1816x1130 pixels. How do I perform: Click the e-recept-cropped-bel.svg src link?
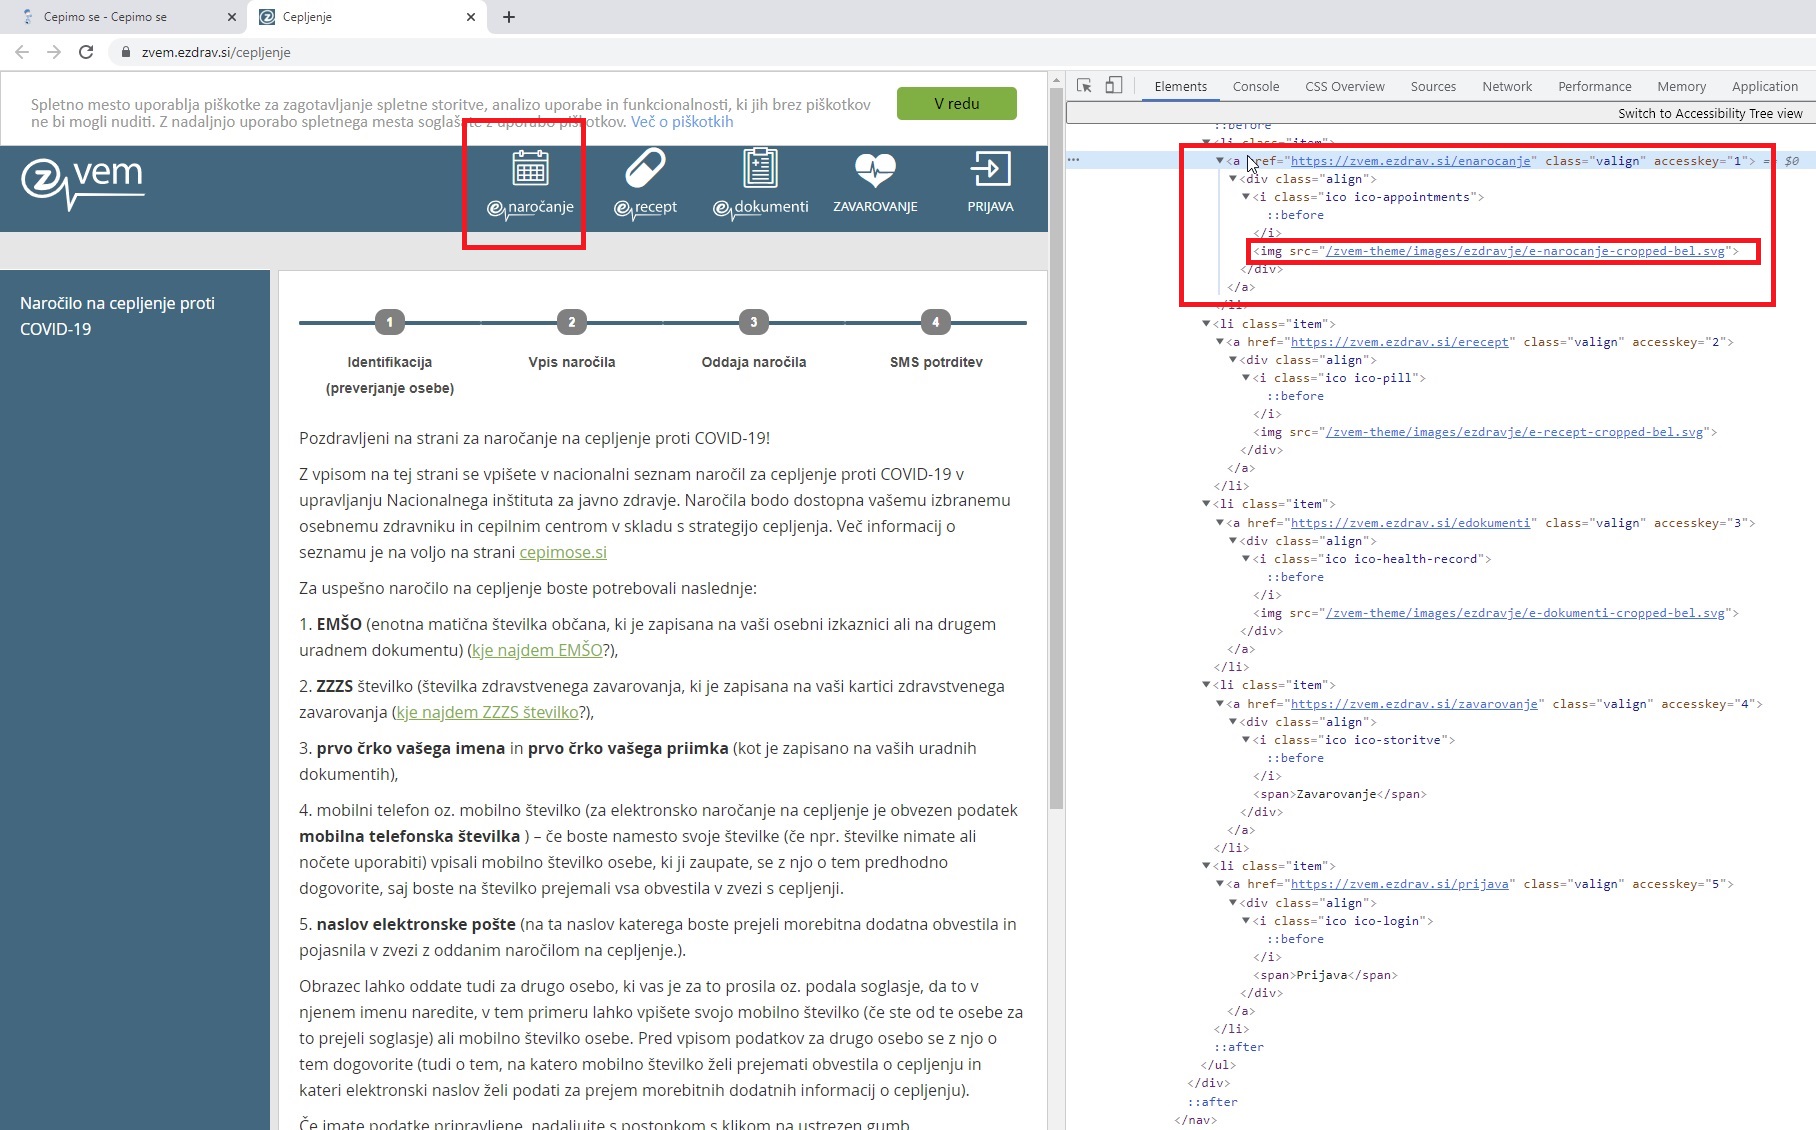[x=1514, y=432]
